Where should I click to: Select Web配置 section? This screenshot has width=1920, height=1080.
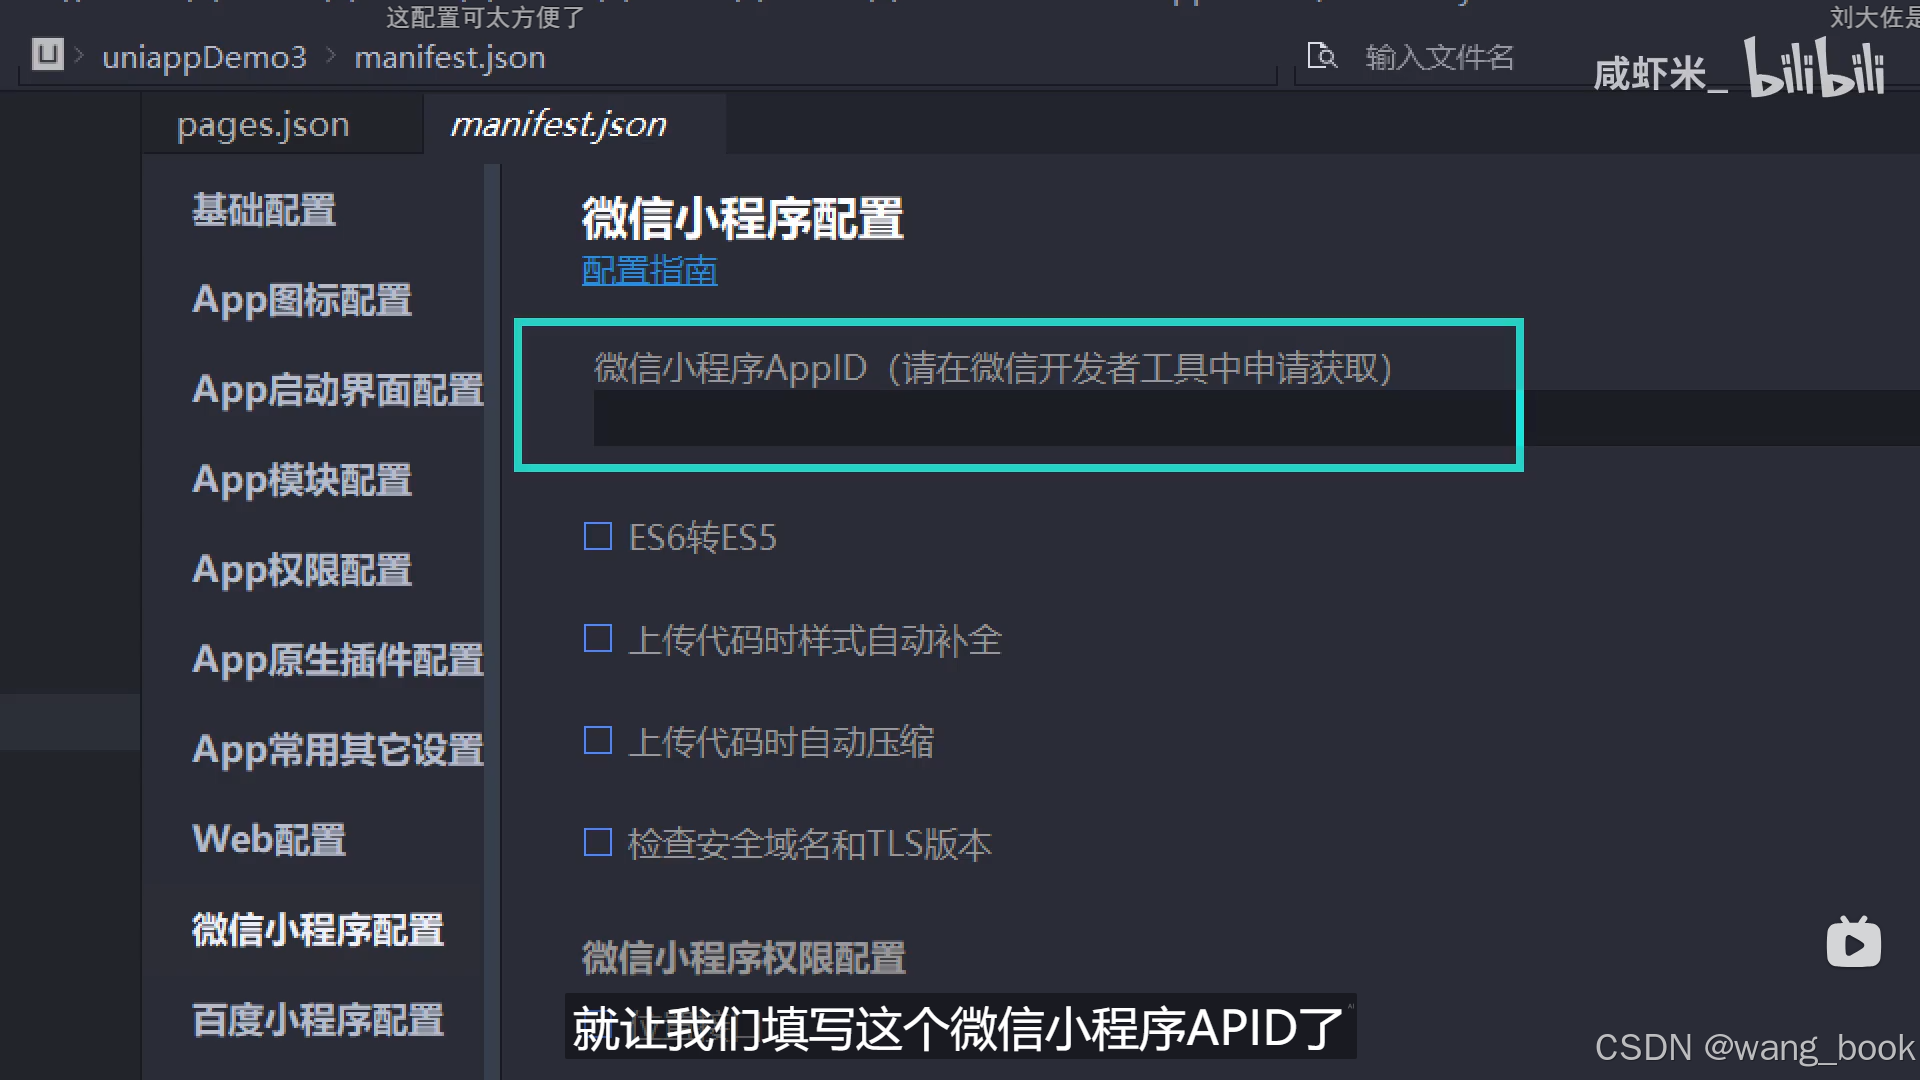[269, 839]
